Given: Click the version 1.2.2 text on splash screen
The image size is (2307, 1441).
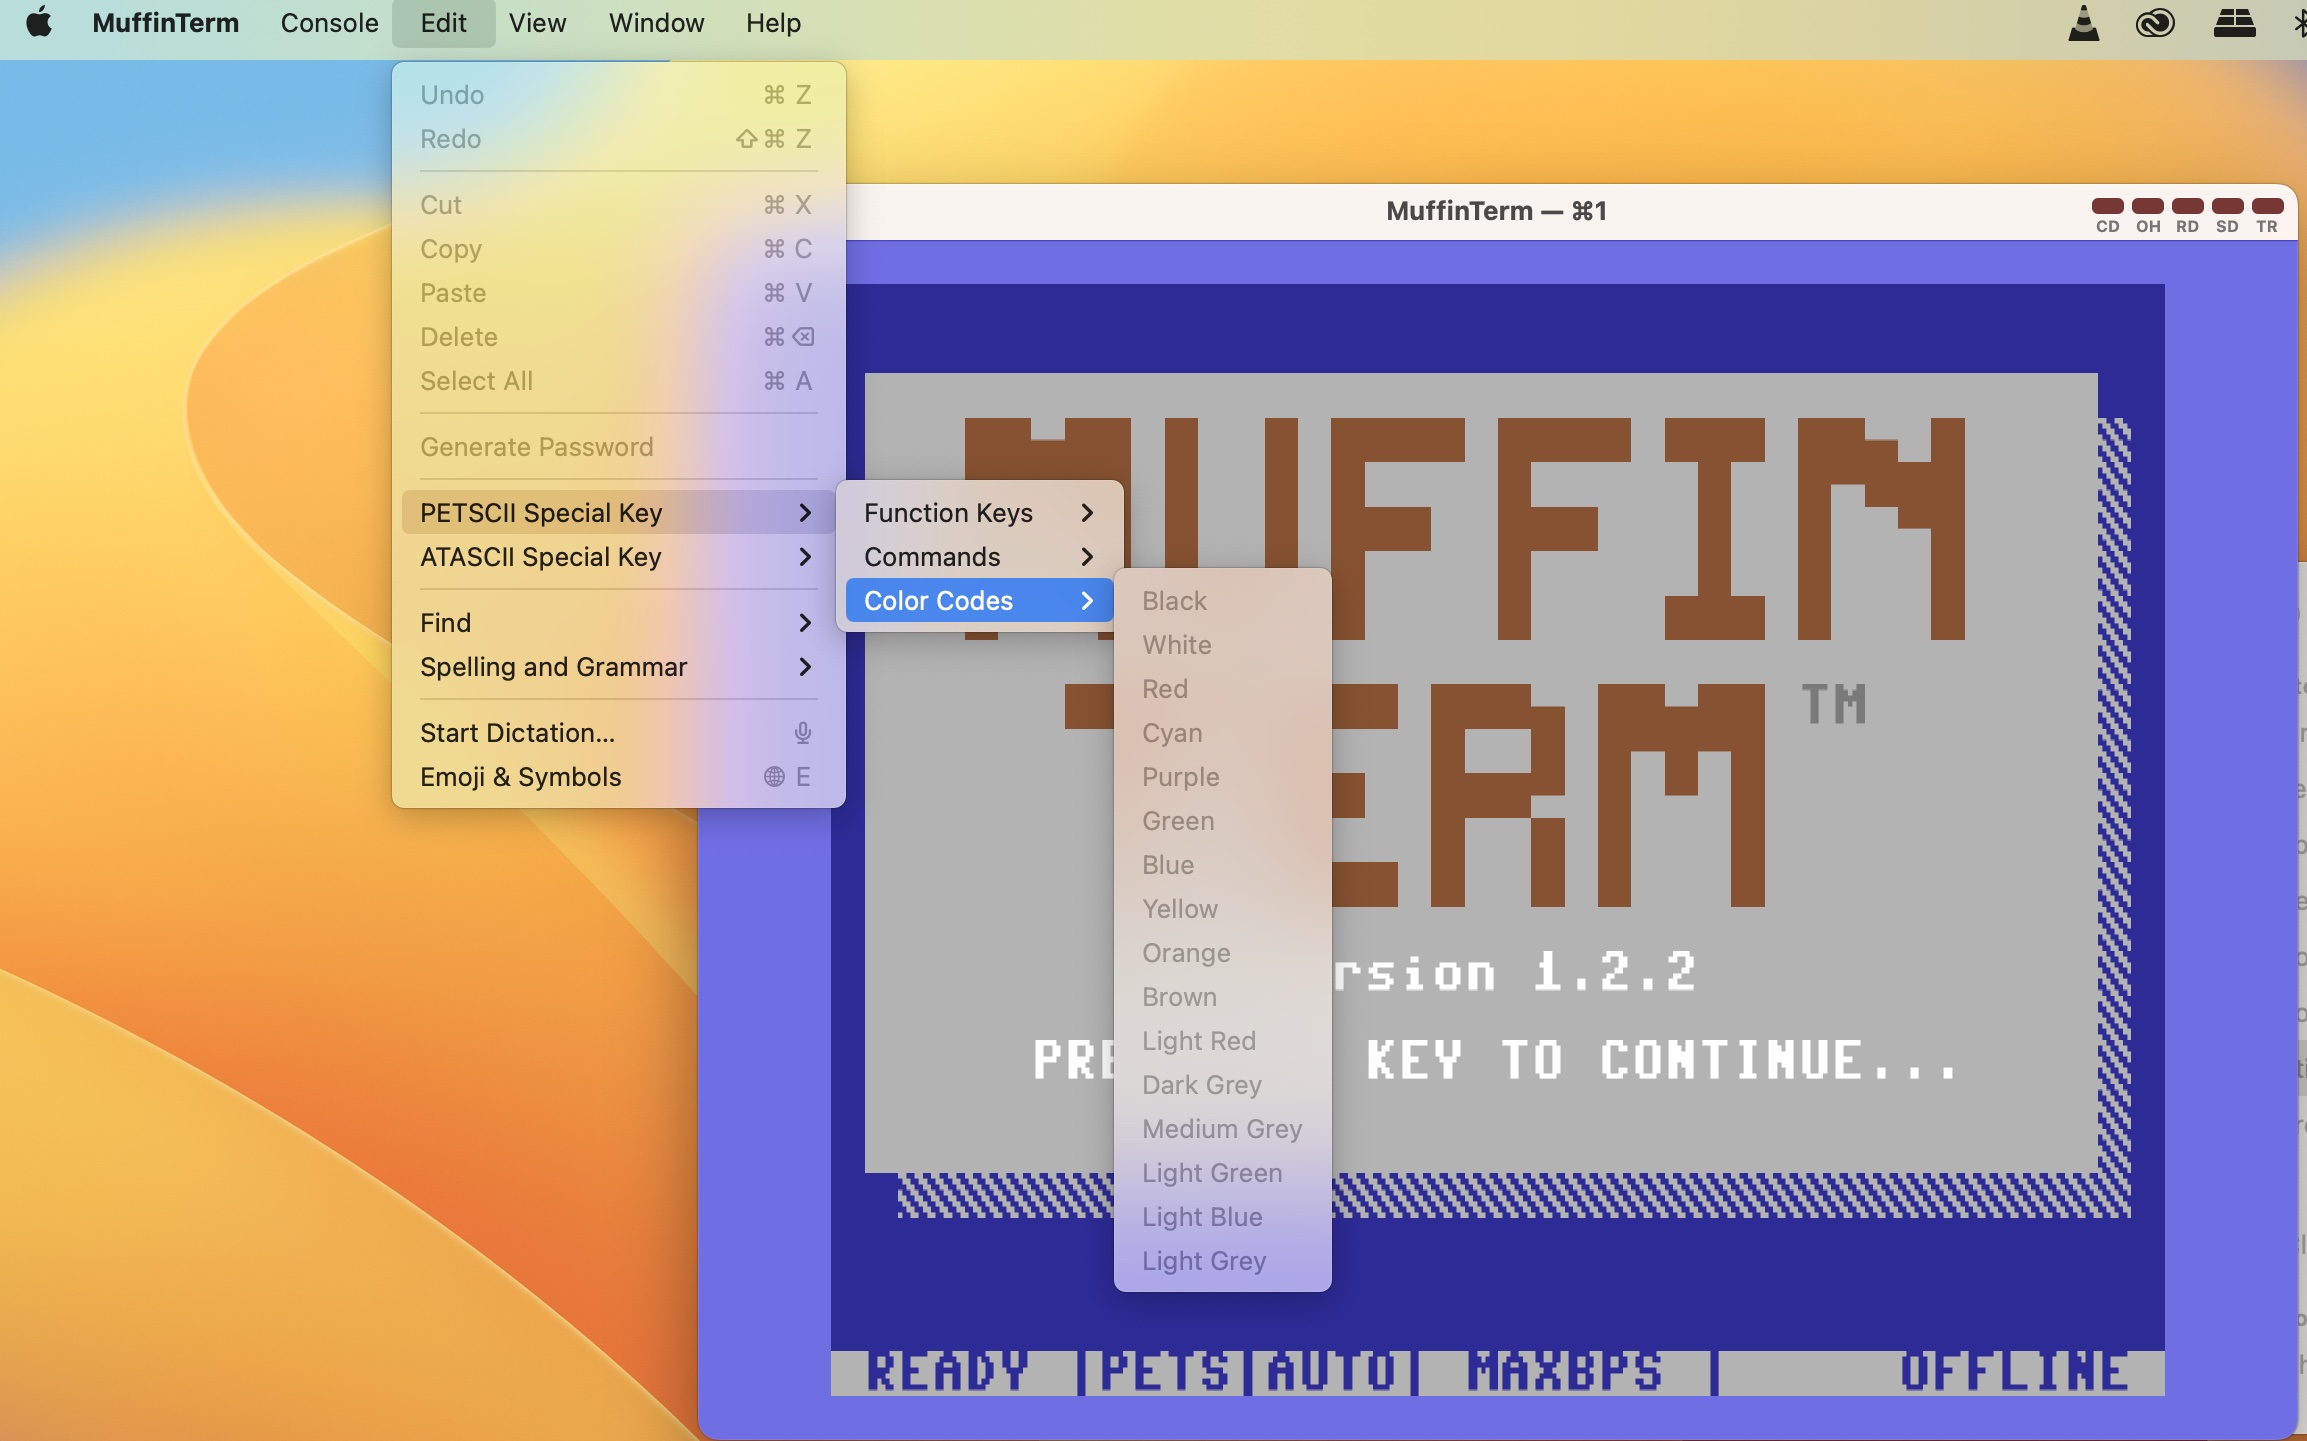Looking at the screenshot, I should (1515, 972).
